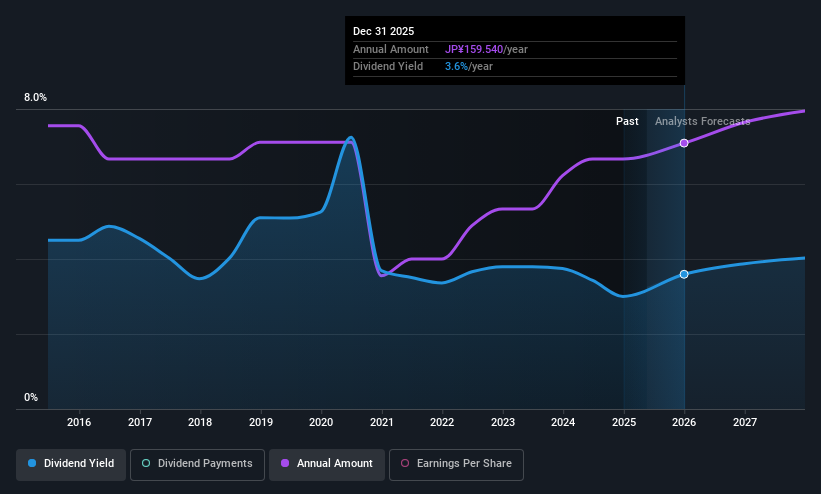Viewport: 821px width, 494px height.
Task: Click the purple Annual Amount legend dot
Action: point(285,463)
